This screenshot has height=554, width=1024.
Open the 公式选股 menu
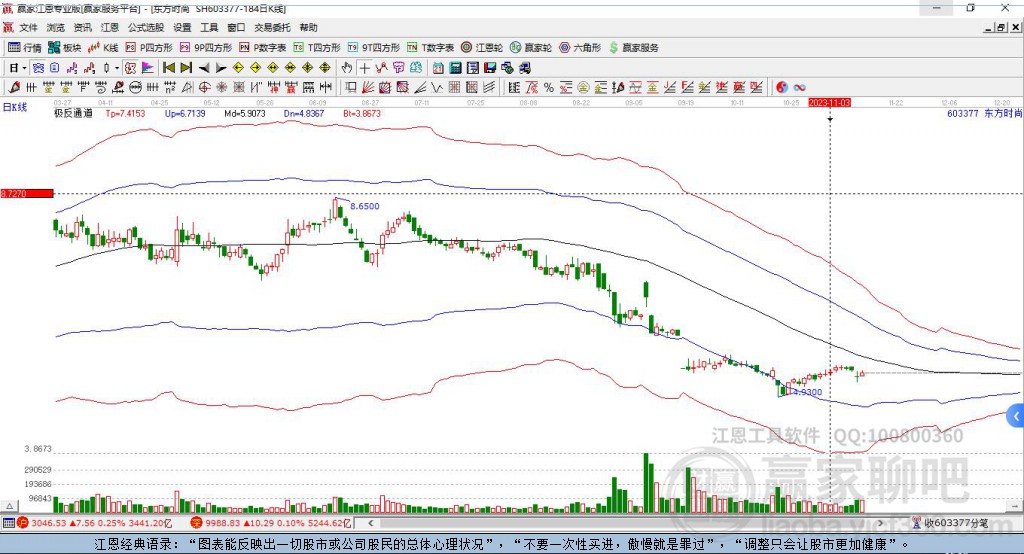tap(146, 27)
